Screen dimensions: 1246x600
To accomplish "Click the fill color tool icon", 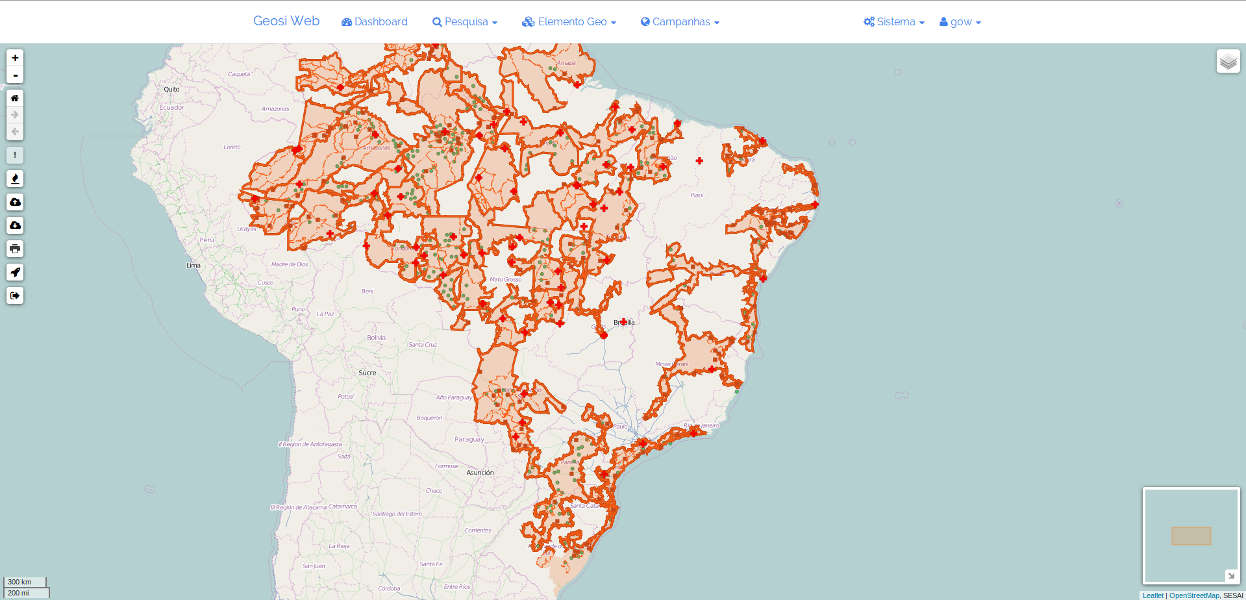I will coord(15,178).
